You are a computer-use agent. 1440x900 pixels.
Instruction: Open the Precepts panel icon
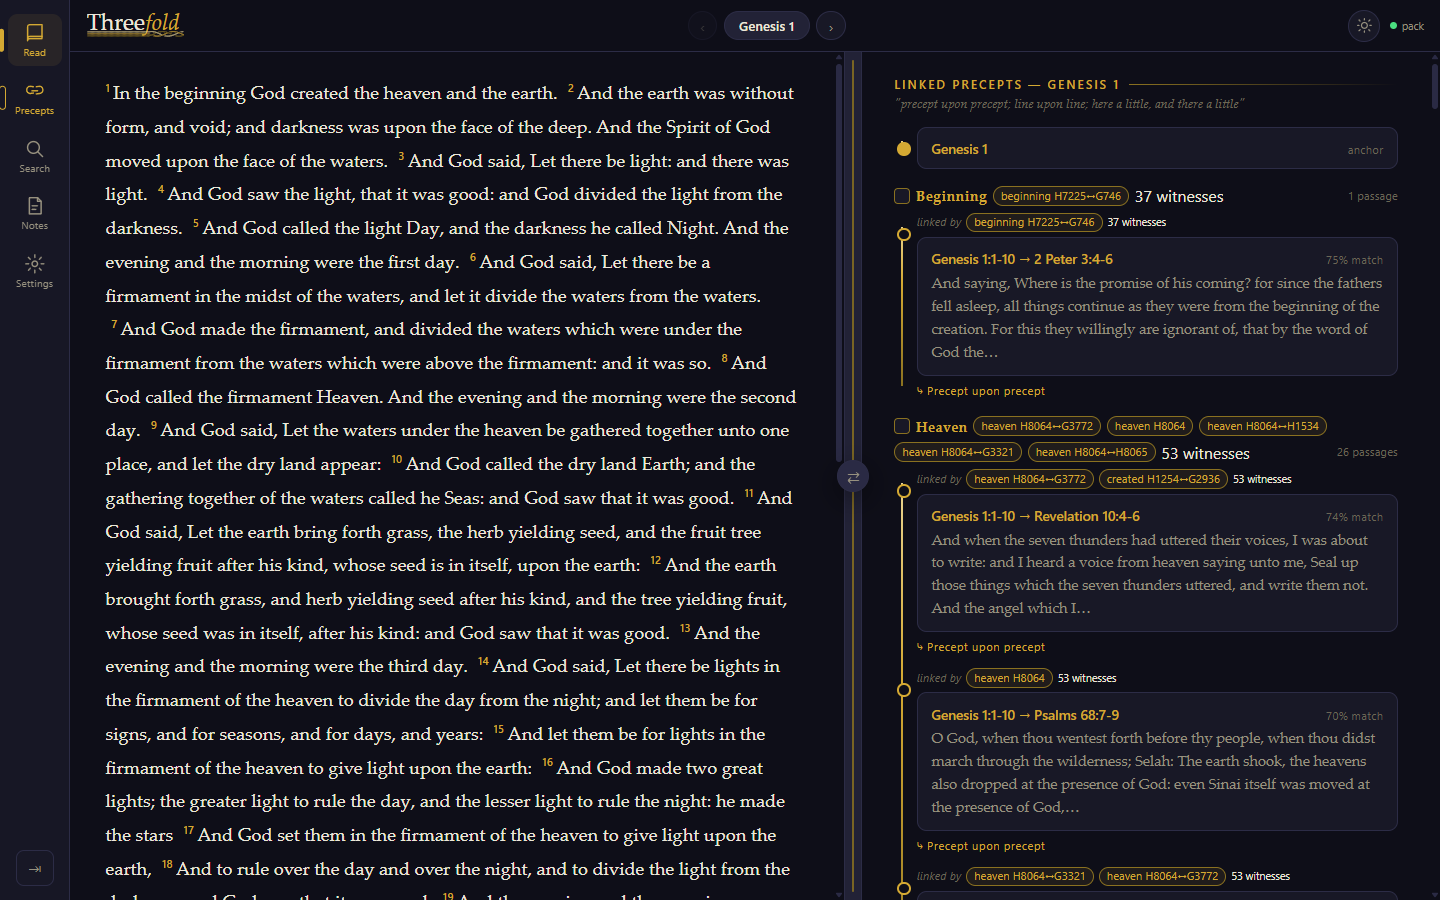[x=35, y=98]
